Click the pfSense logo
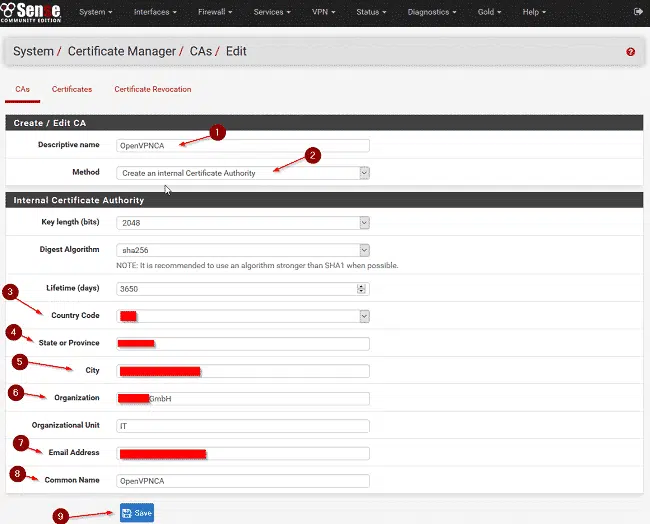This screenshot has height=524, width=650. [x=31, y=12]
